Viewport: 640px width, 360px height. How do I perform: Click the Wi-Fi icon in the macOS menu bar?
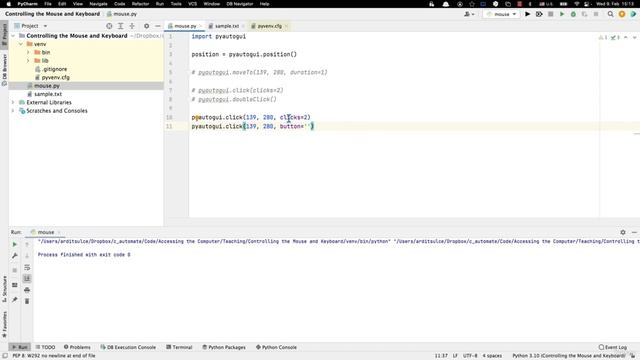[x=576, y=4]
